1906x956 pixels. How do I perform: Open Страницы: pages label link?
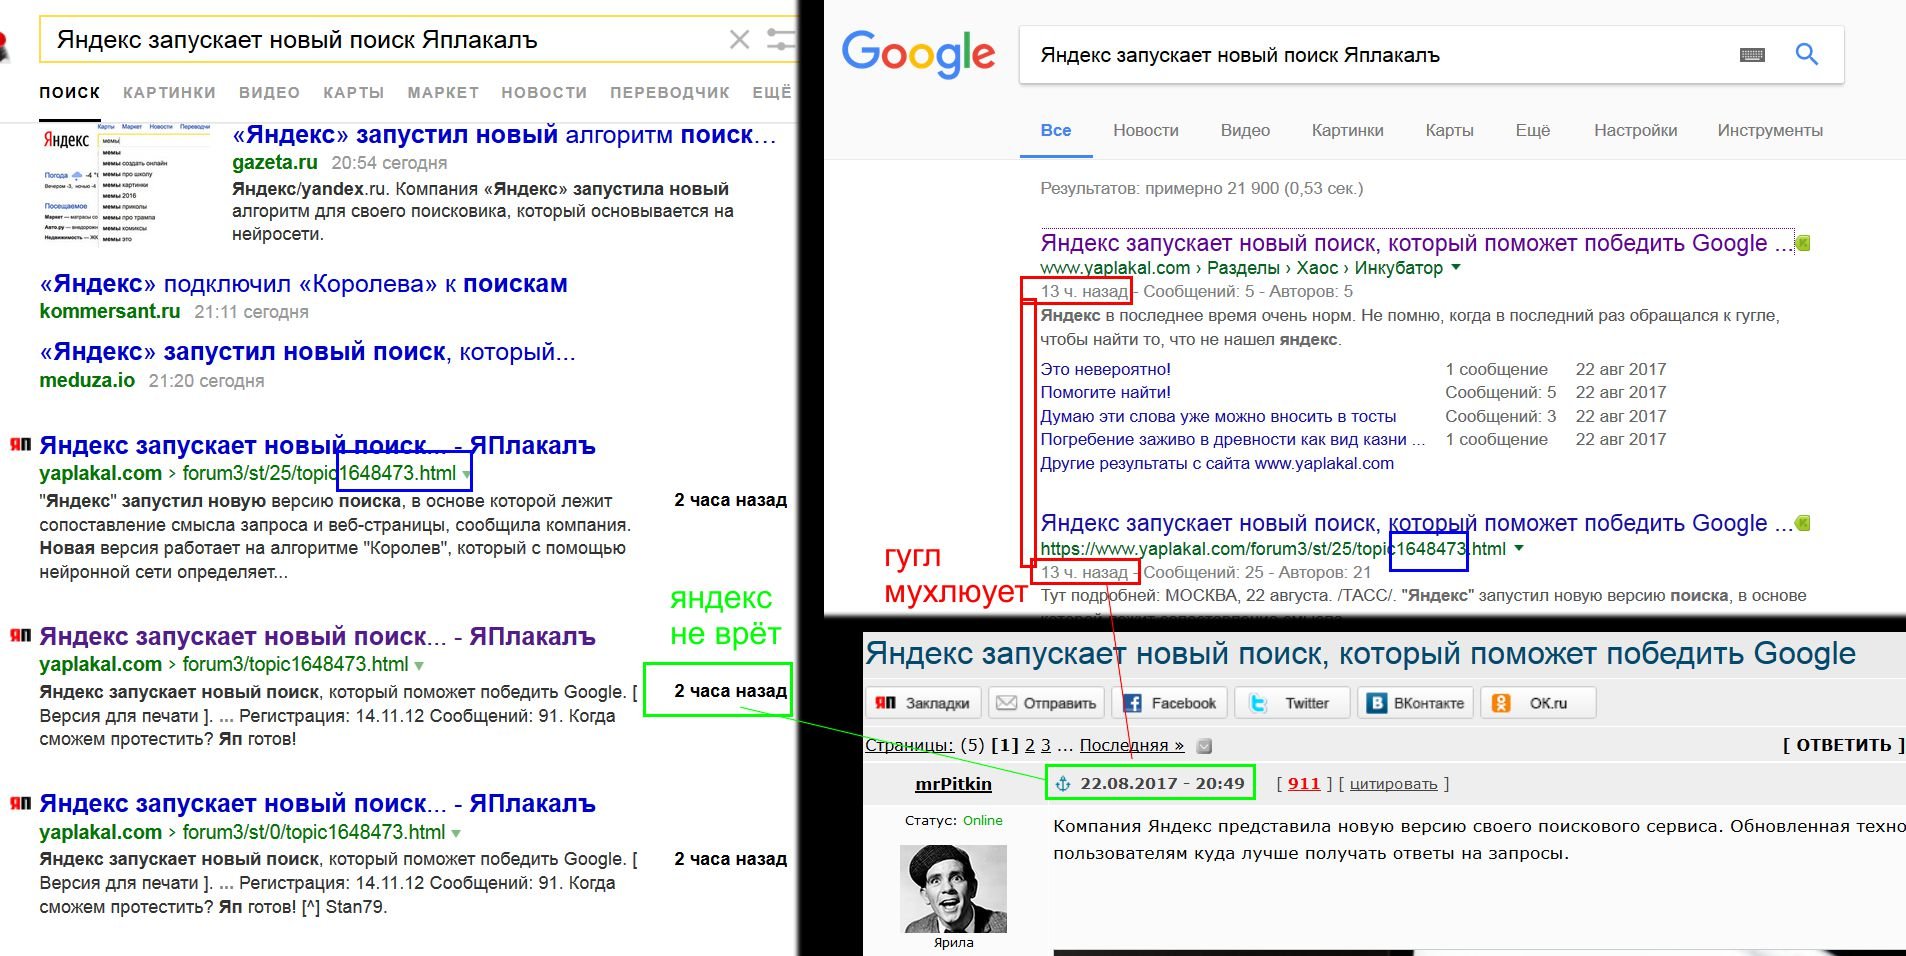pos(909,745)
